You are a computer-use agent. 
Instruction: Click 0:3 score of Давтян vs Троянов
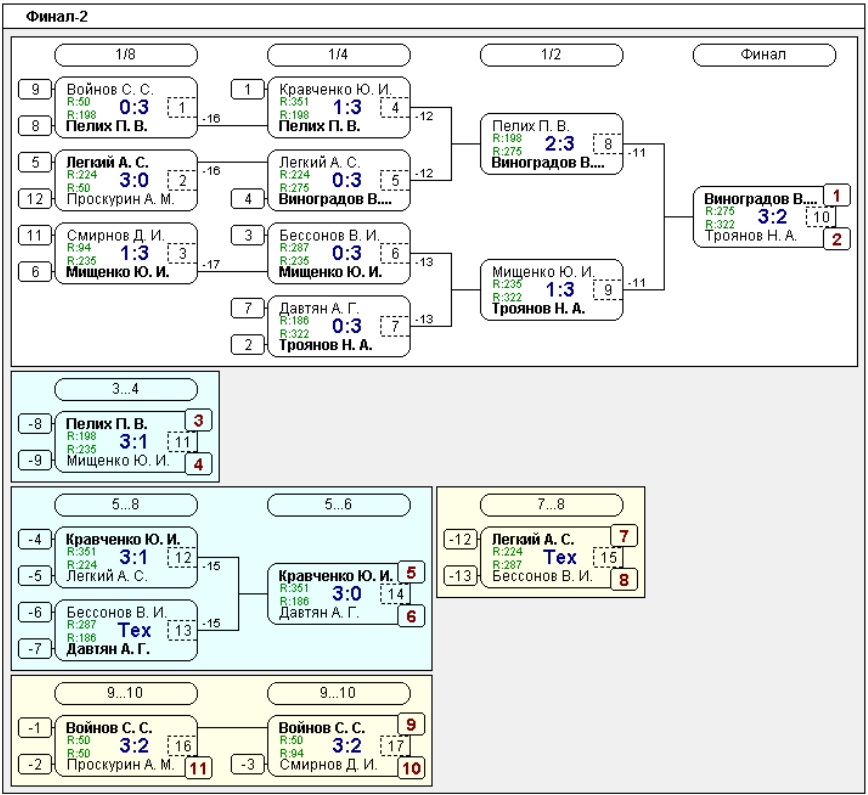point(347,327)
